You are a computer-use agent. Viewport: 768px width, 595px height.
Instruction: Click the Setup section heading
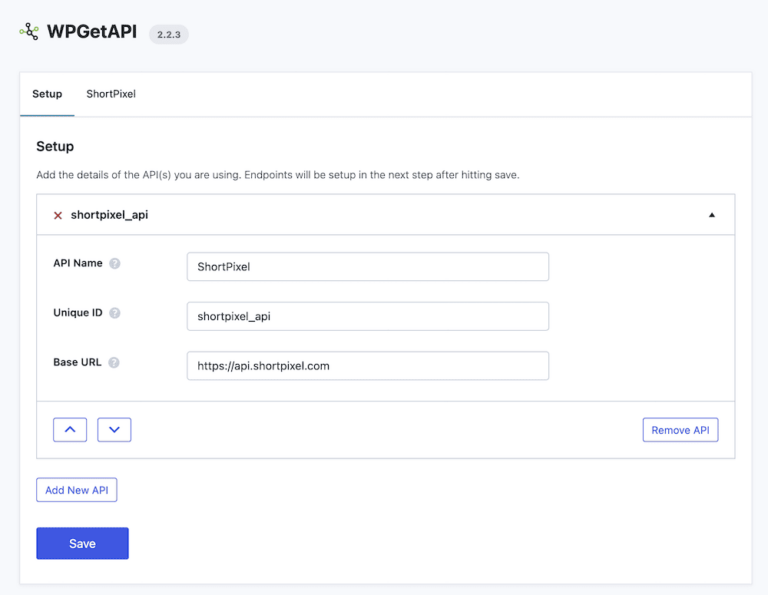coord(55,146)
